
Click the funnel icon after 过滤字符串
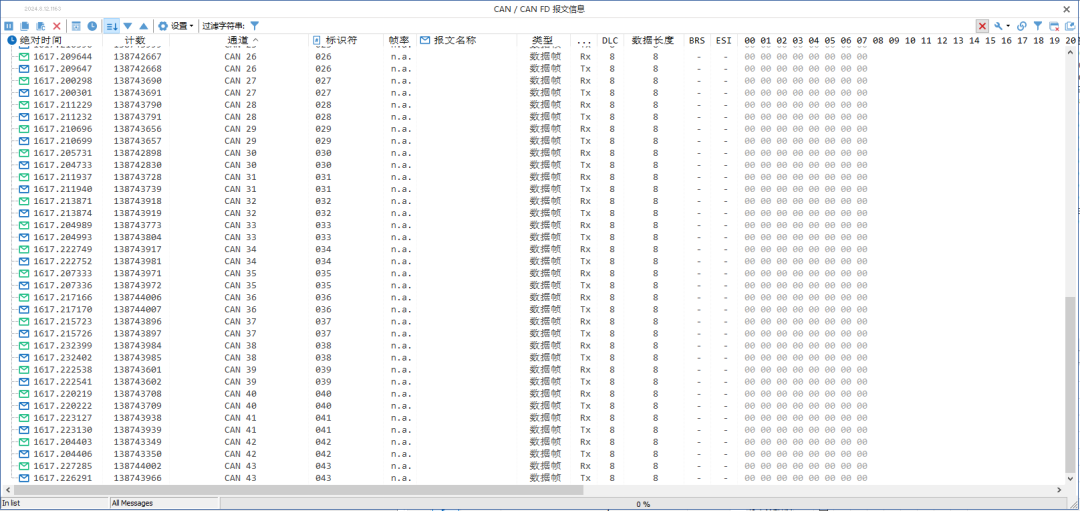click(255, 25)
